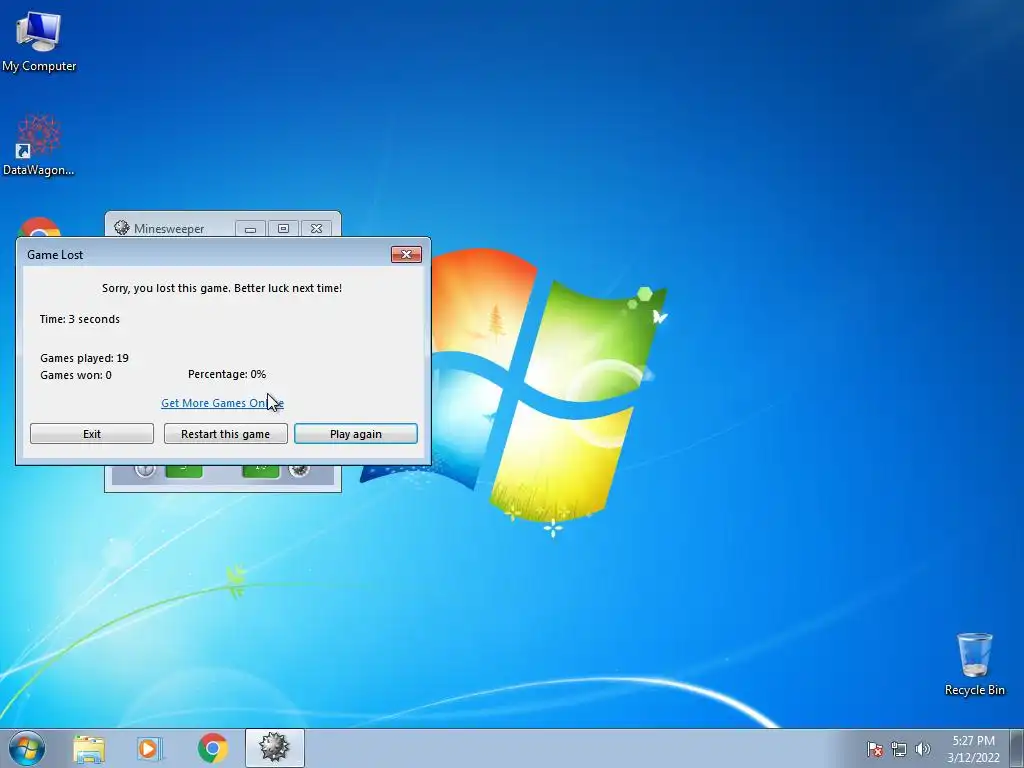
Task: Click the Exit button in Game Lost dialog
Action: point(92,434)
